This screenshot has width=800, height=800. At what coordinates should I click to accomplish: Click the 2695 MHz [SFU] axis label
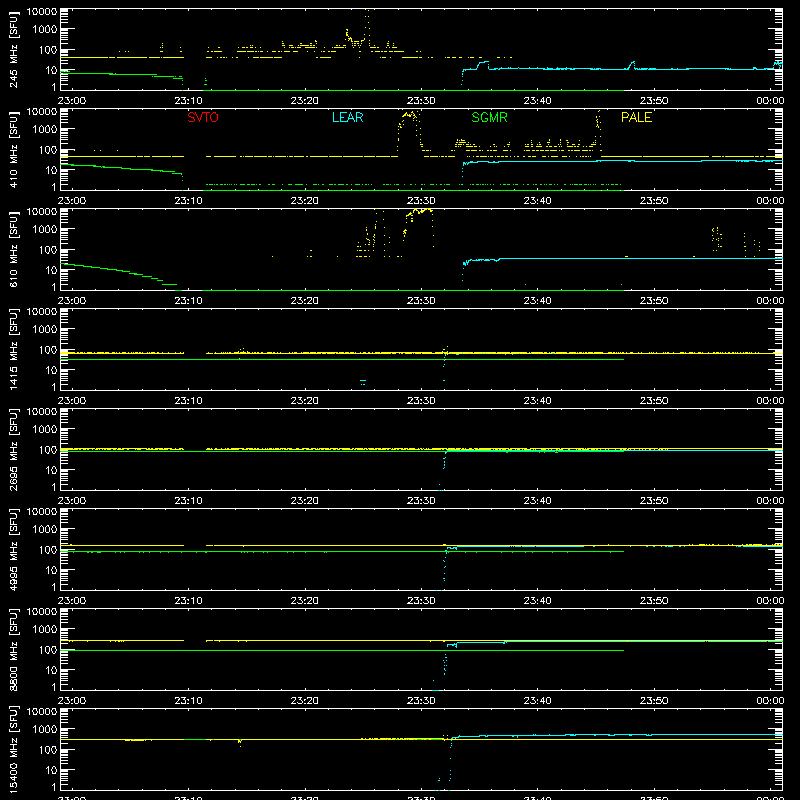[14, 449]
